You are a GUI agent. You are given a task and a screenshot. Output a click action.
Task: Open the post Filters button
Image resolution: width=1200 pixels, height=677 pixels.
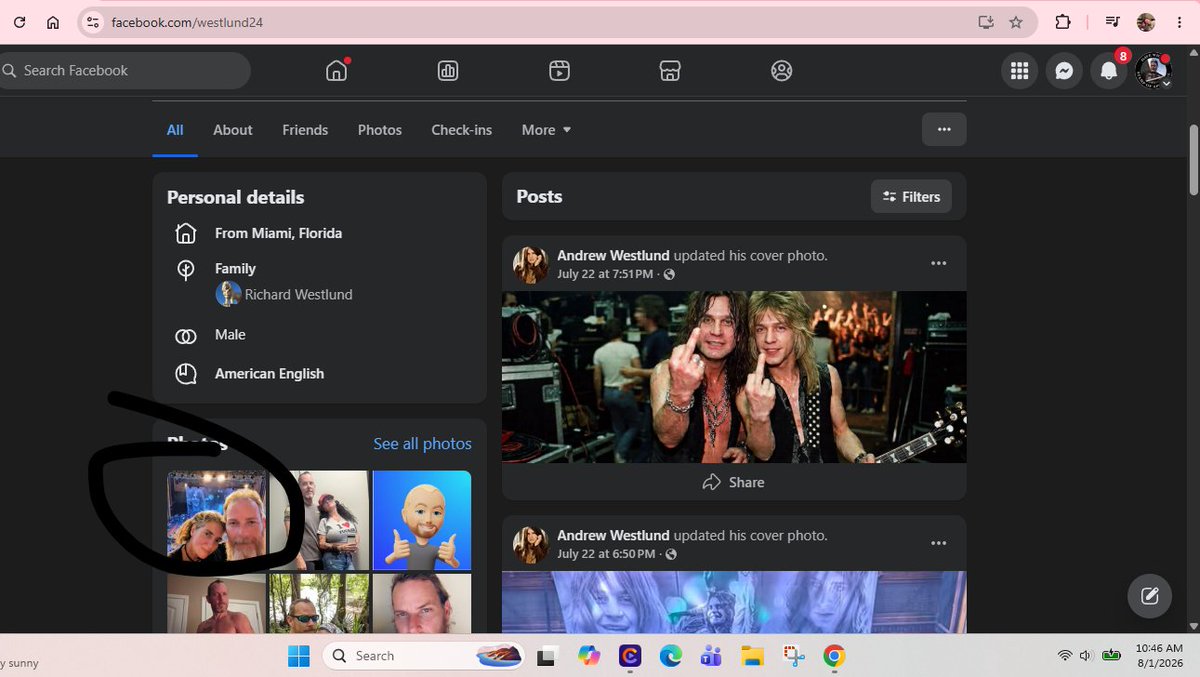(x=911, y=197)
